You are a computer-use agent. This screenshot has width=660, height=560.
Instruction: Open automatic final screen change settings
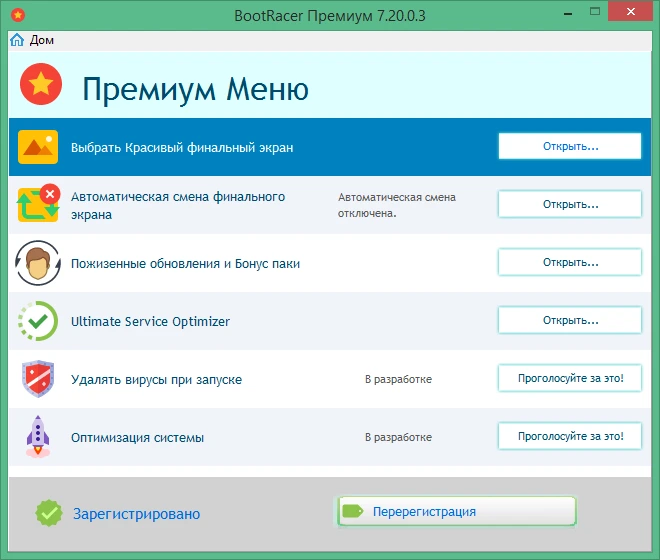[570, 204]
